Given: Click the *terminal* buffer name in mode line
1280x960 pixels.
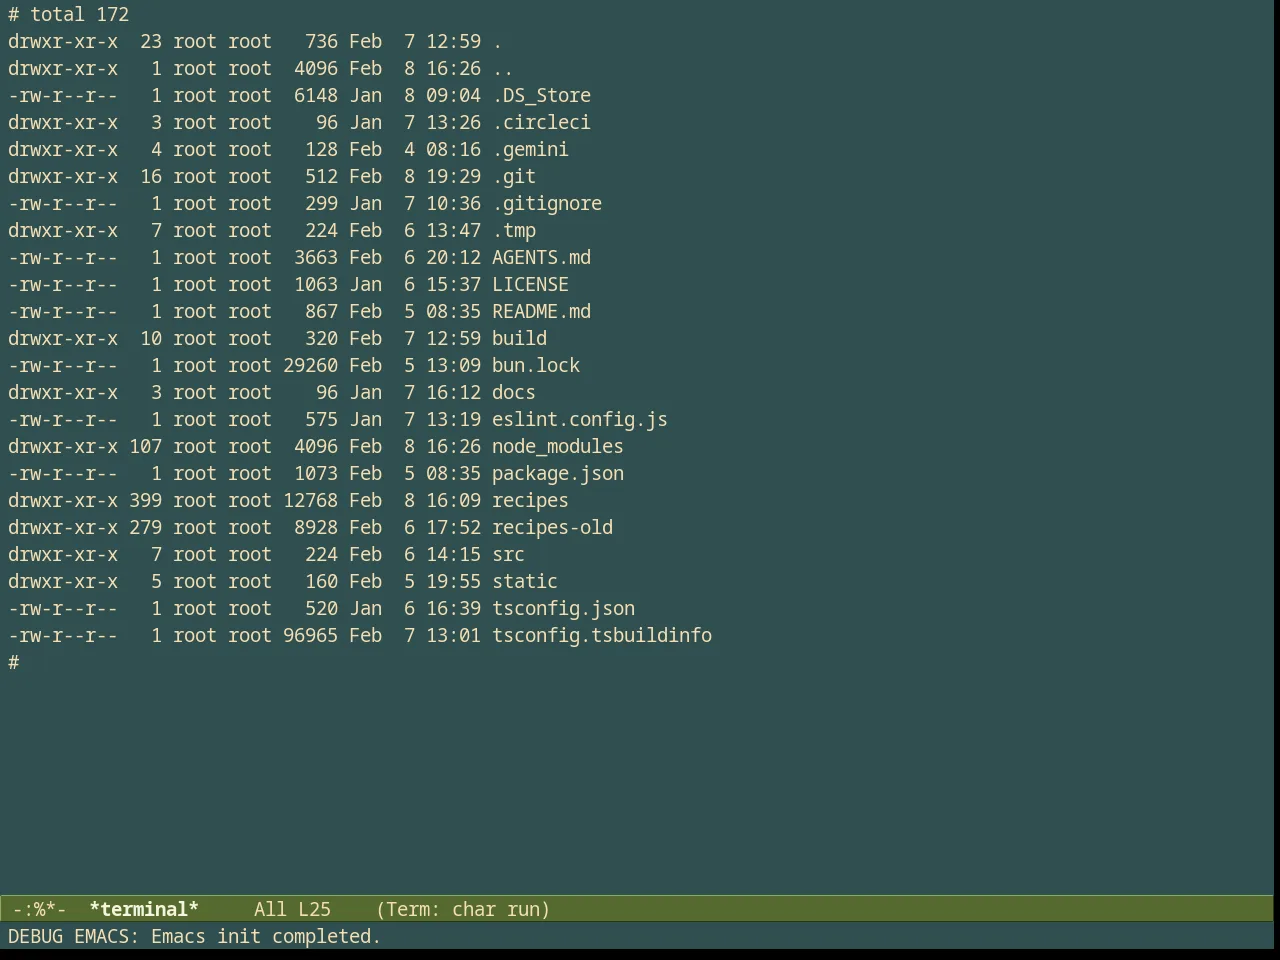Looking at the screenshot, I should click(144, 909).
